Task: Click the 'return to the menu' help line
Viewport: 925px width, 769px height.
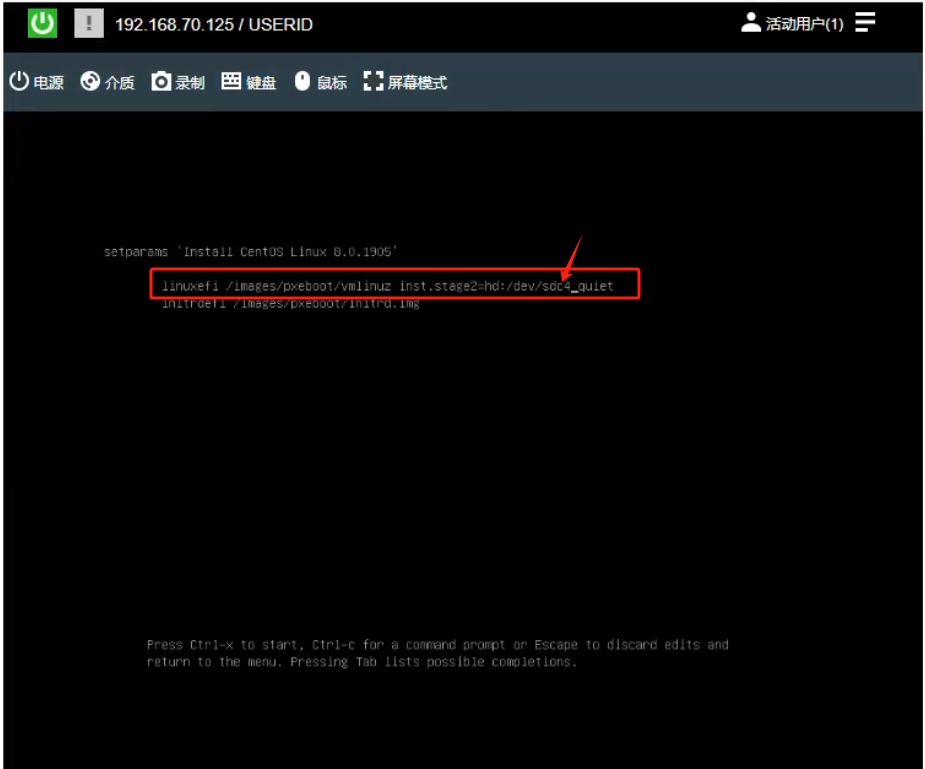Action: [x=362, y=662]
